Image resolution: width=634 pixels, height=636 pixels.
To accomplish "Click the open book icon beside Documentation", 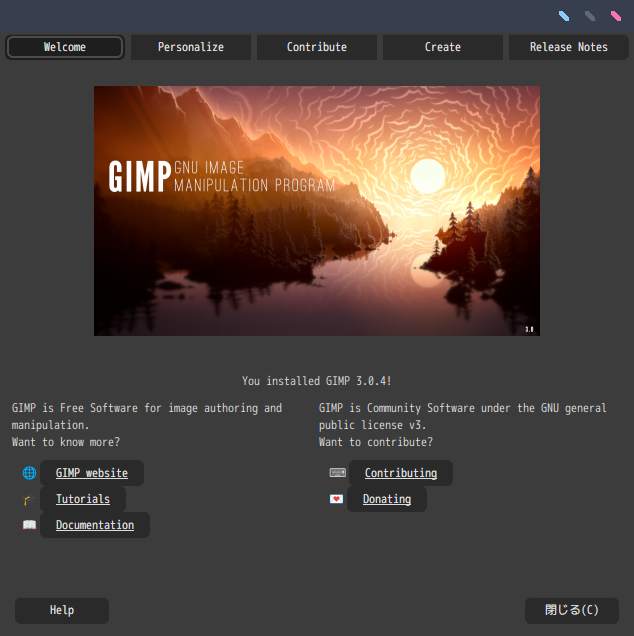I will 29,525.
